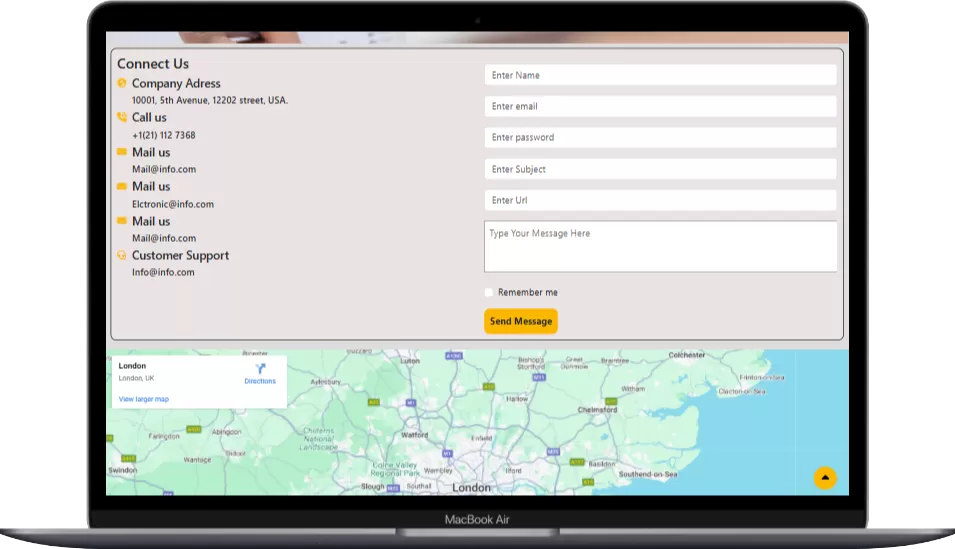Open the View larger map link

tap(144, 399)
